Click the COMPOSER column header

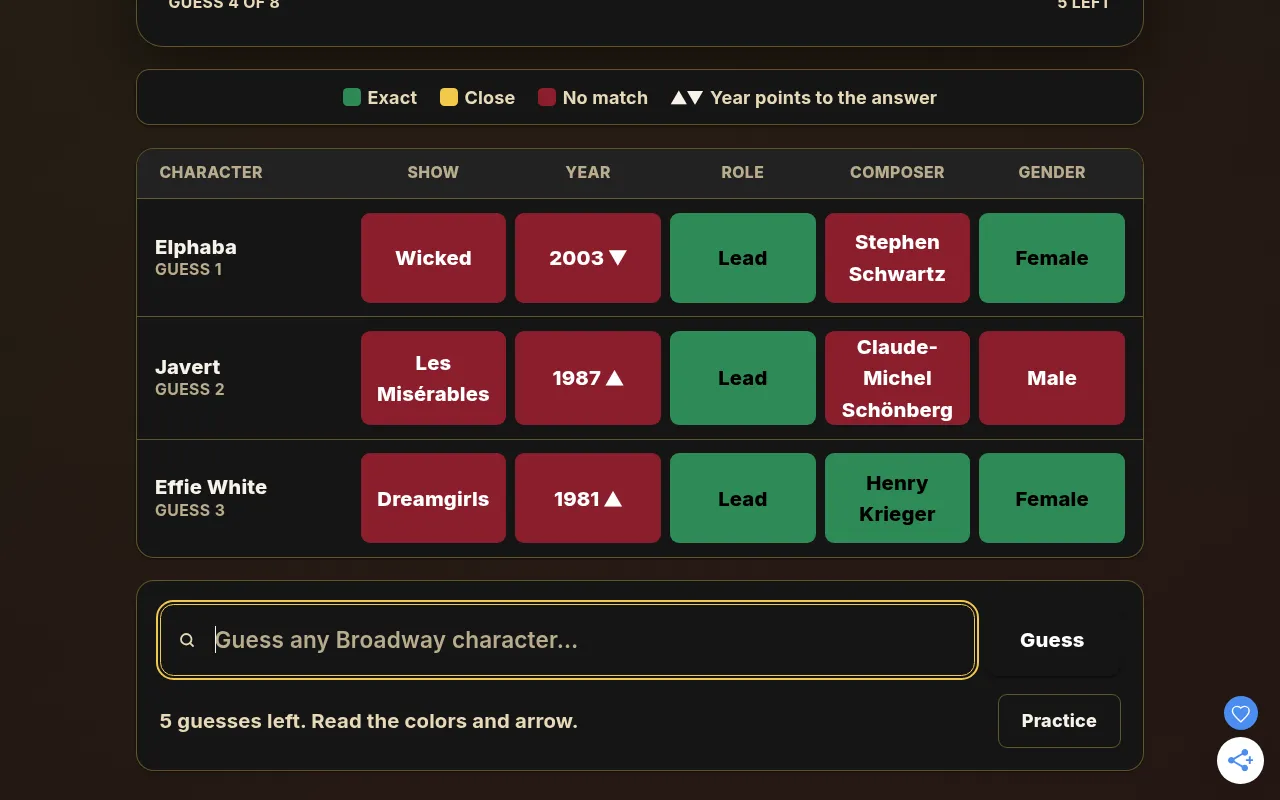(x=897, y=172)
